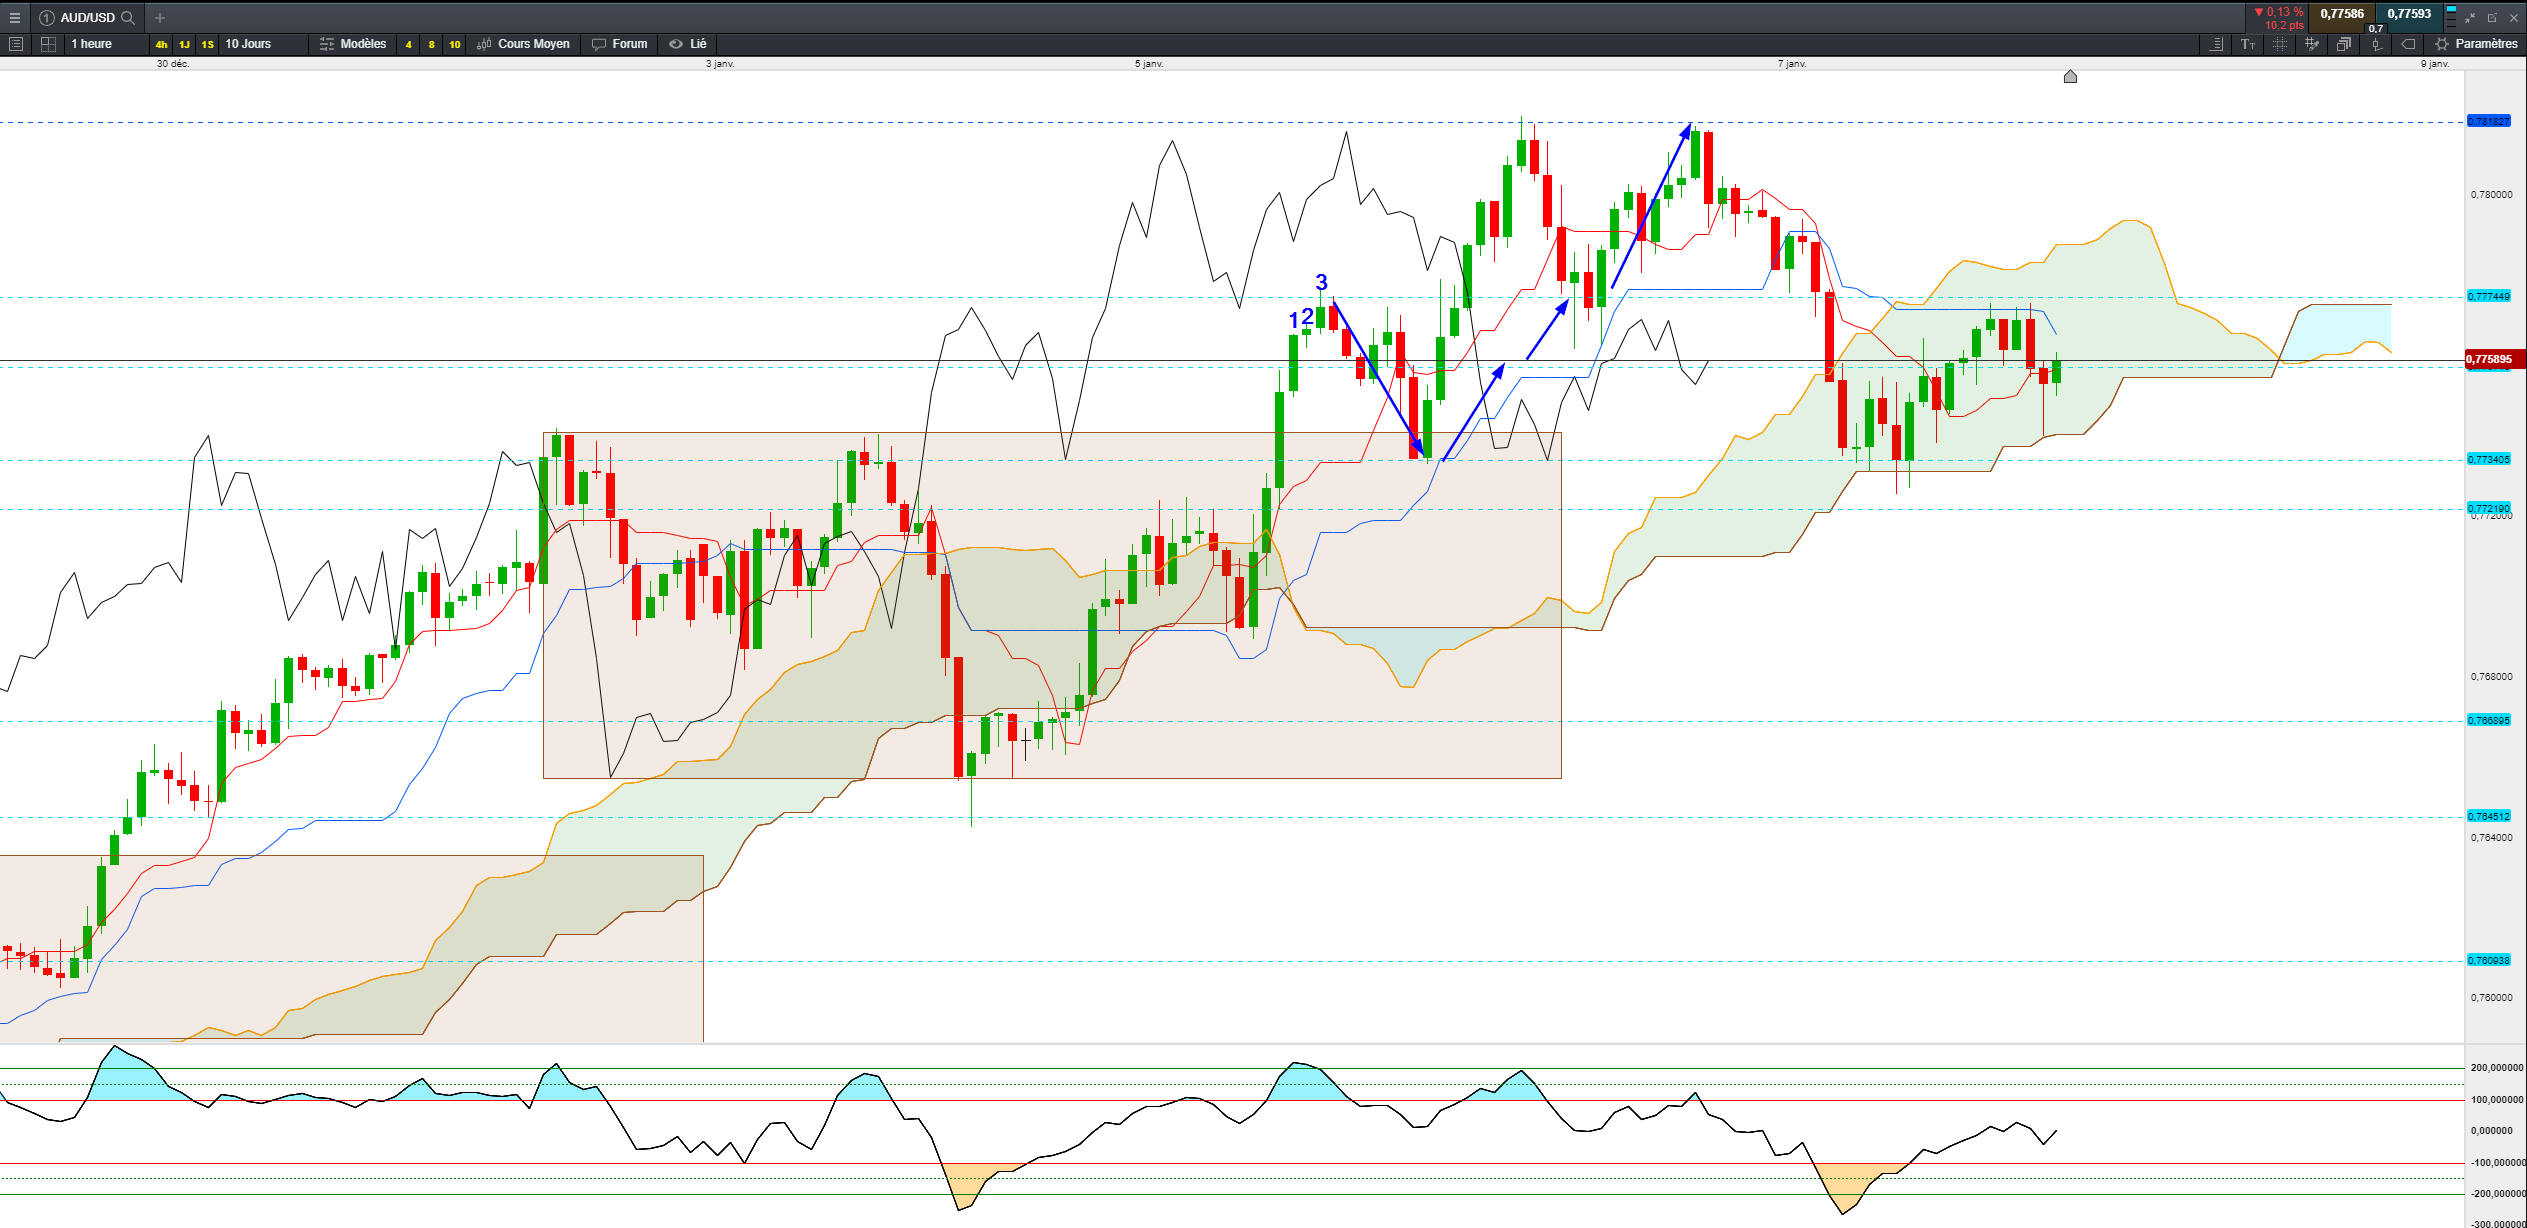Click the 0,77586 sell price box
The width and height of the screenshot is (2527, 1228).
(2342, 14)
